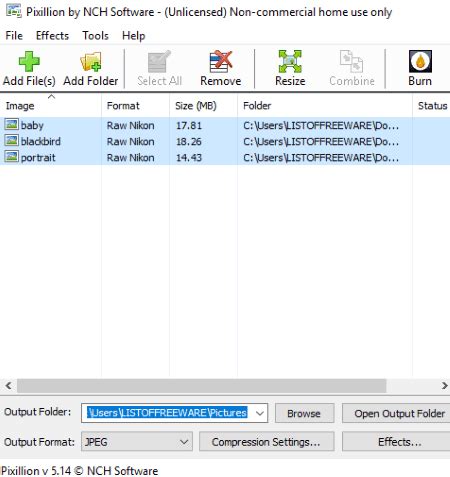This screenshot has height=477, width=450.
Task: Click the 14.43 size value
Action: 189,157
